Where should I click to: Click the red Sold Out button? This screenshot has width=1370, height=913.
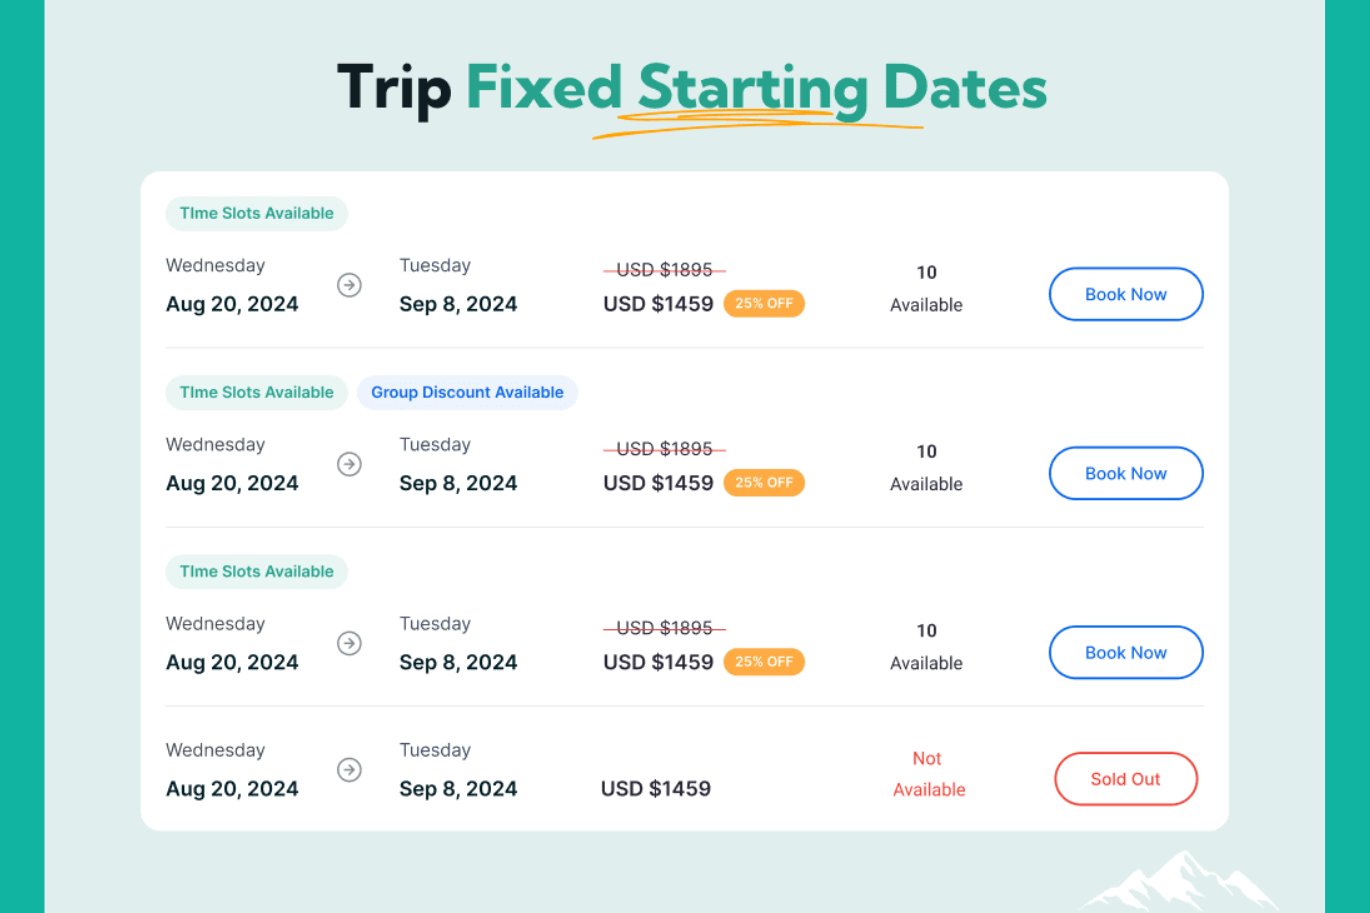pyautogui.click(x=1125, y=779)
